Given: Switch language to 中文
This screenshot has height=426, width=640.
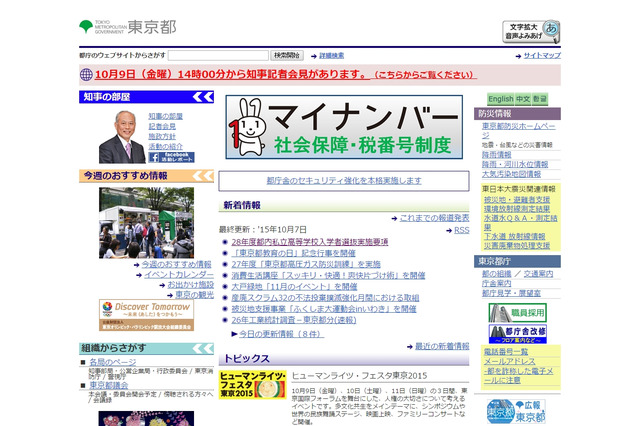Looking at the screenshot, I should point(523,99).
